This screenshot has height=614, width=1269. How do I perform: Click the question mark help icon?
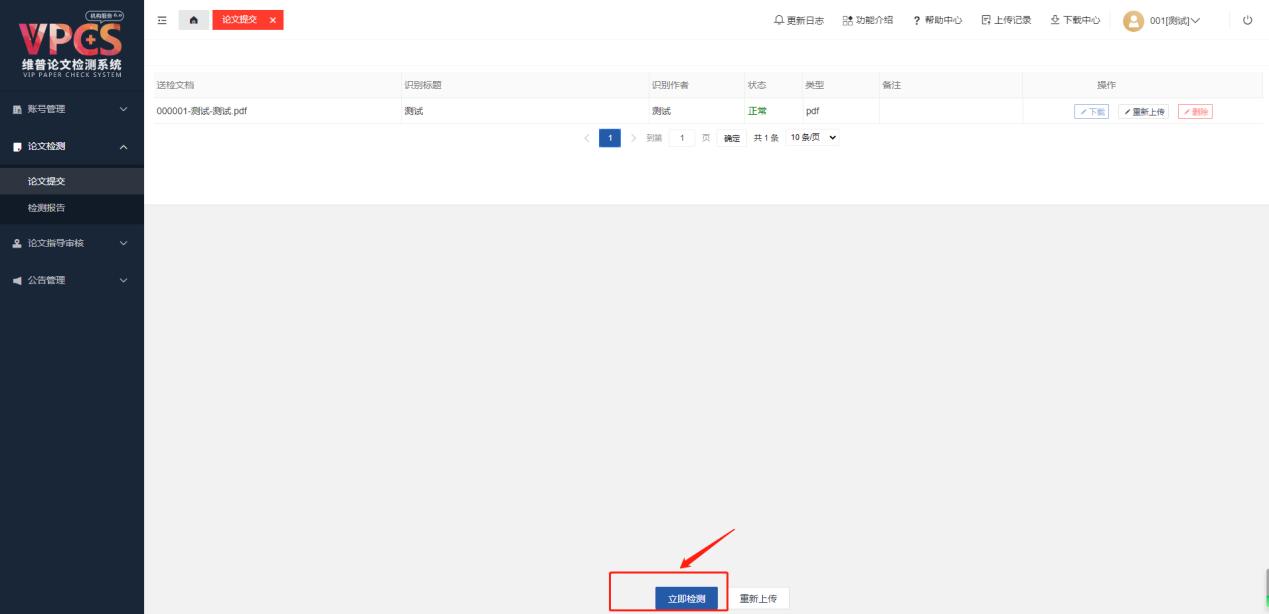point(916,20)
